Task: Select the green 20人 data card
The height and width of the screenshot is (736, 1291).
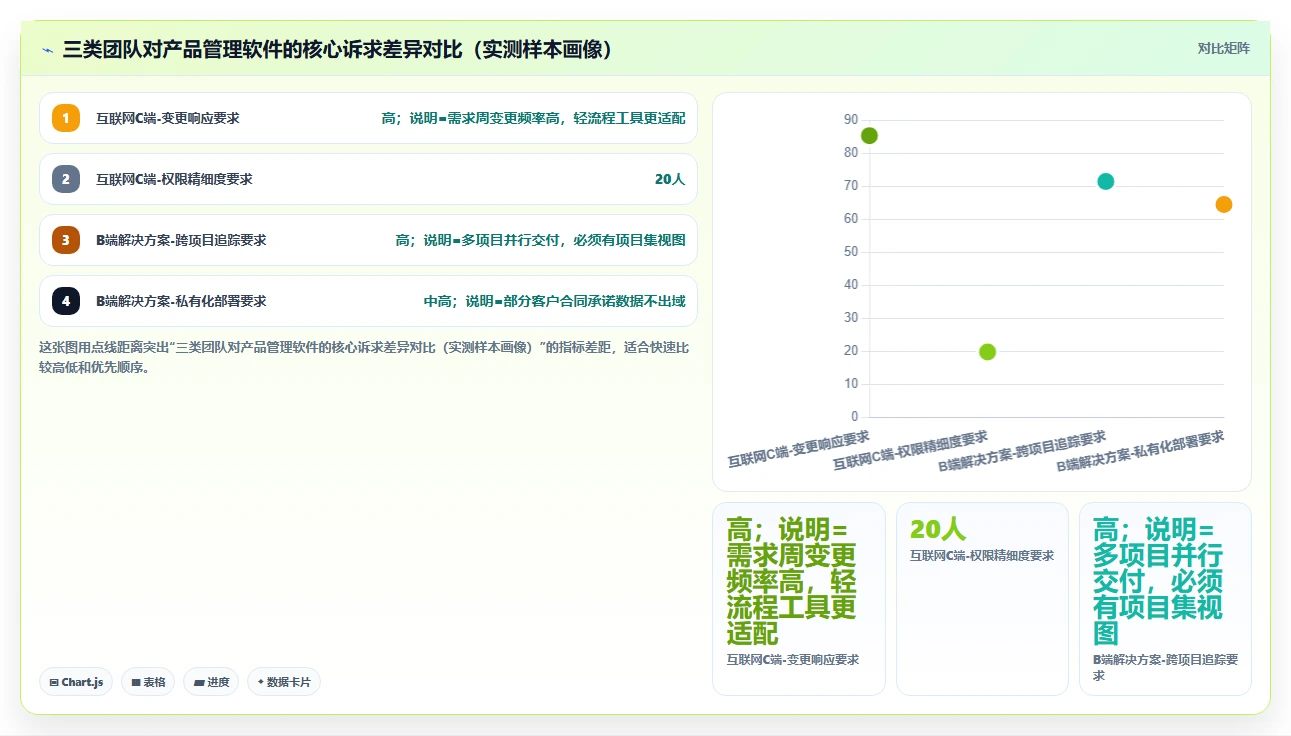Action: [x=982, y=598]
